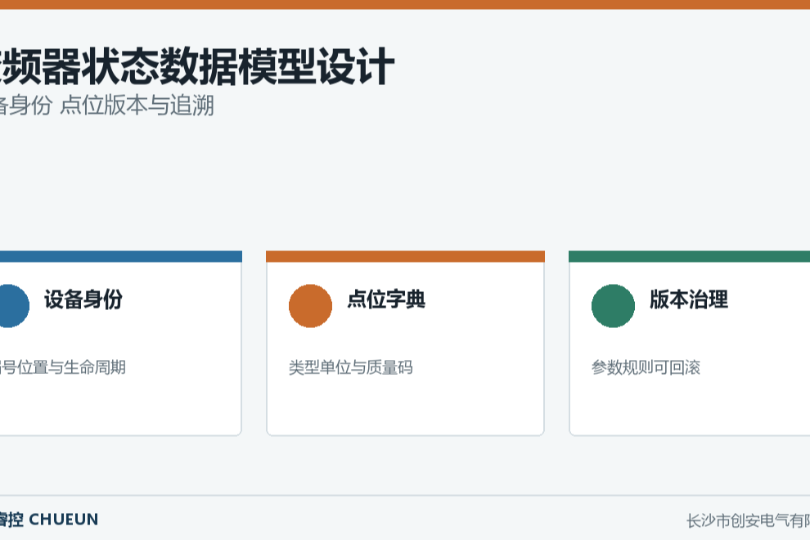This screenshot has width=810, height=540.
Task: Click the green accent bar atop 版本治理 card
Action: (x=689, y=256)
